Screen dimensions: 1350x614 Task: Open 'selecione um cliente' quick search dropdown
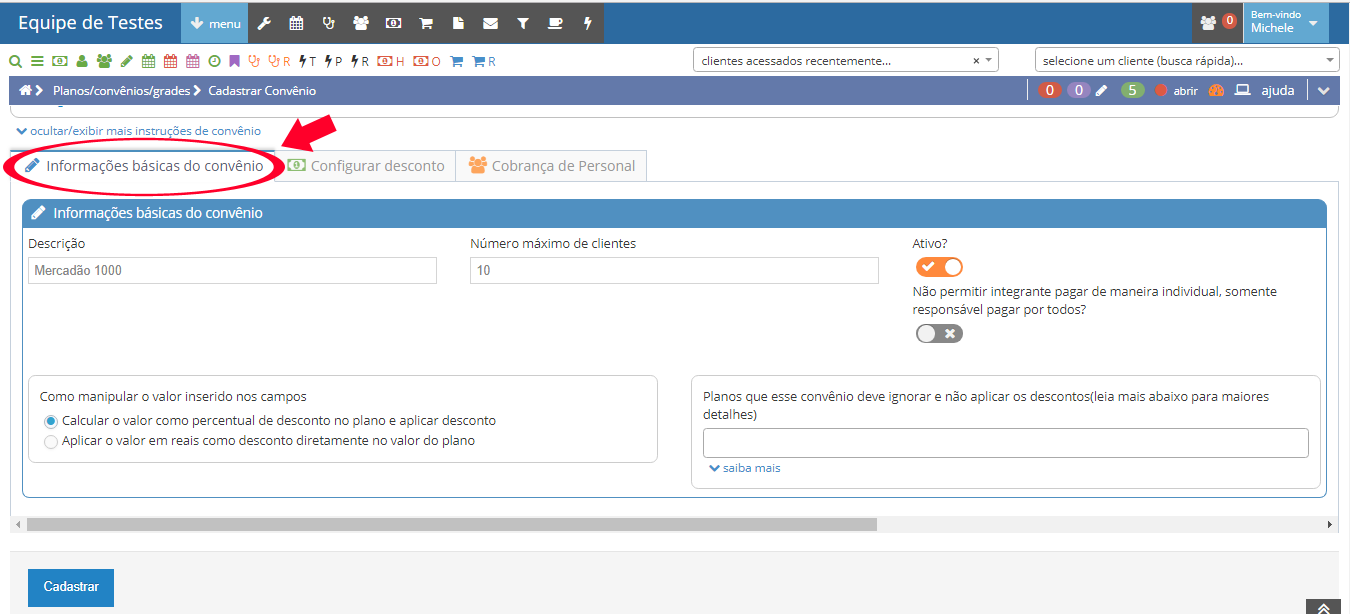(1186, 61)
